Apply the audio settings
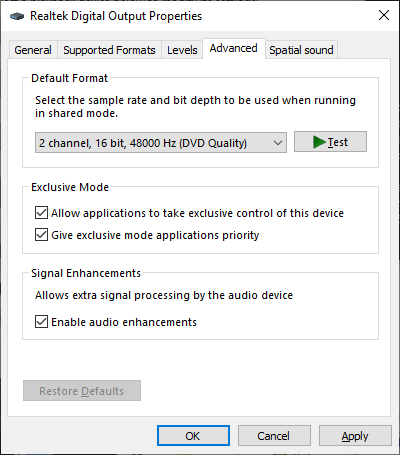 point(355,436)
